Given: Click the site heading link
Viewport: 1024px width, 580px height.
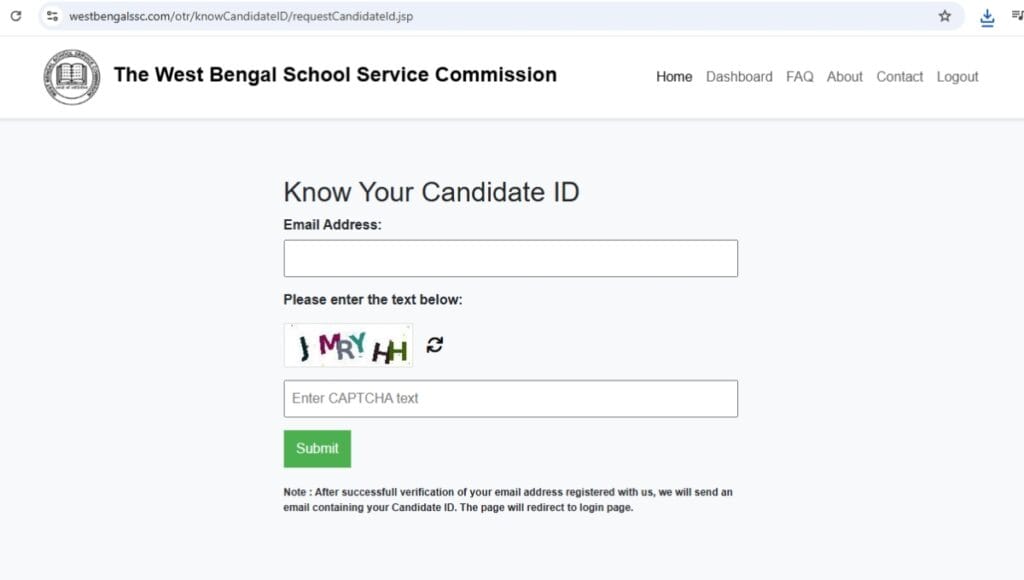Looking at the screenshot, I should 336,74.
